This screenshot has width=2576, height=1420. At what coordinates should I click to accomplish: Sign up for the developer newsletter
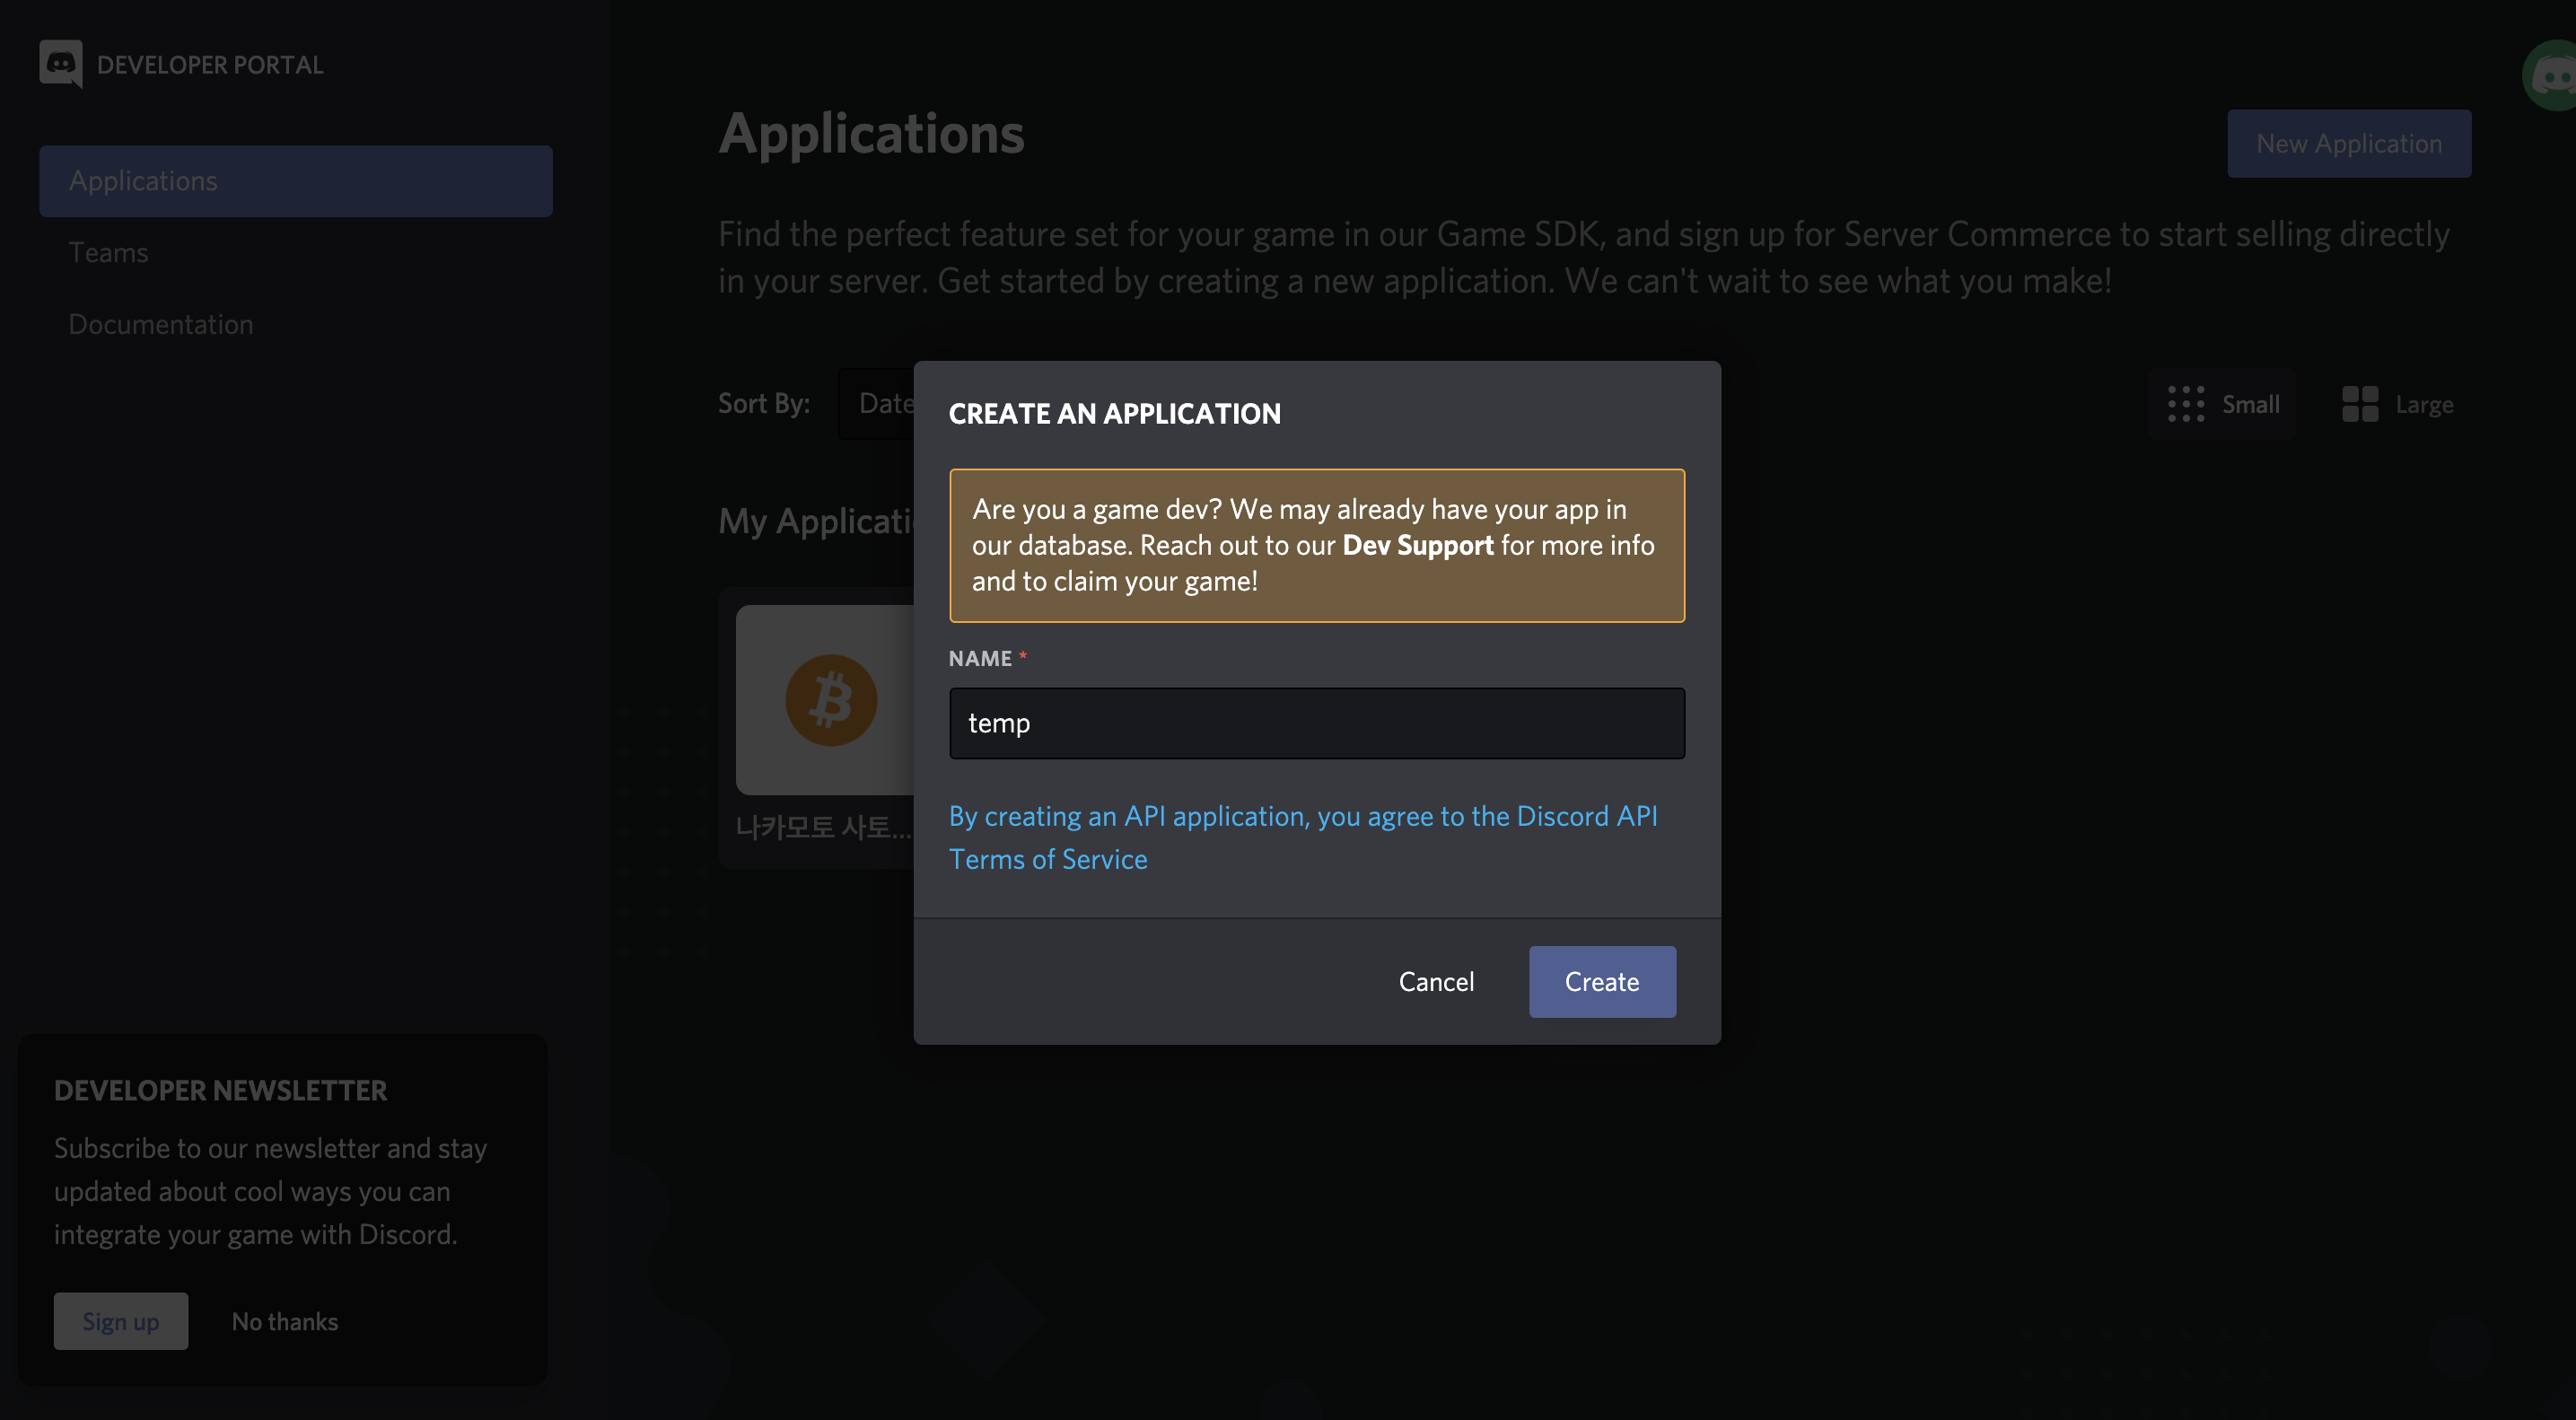pyautogui.click(x=121, y=1321)
